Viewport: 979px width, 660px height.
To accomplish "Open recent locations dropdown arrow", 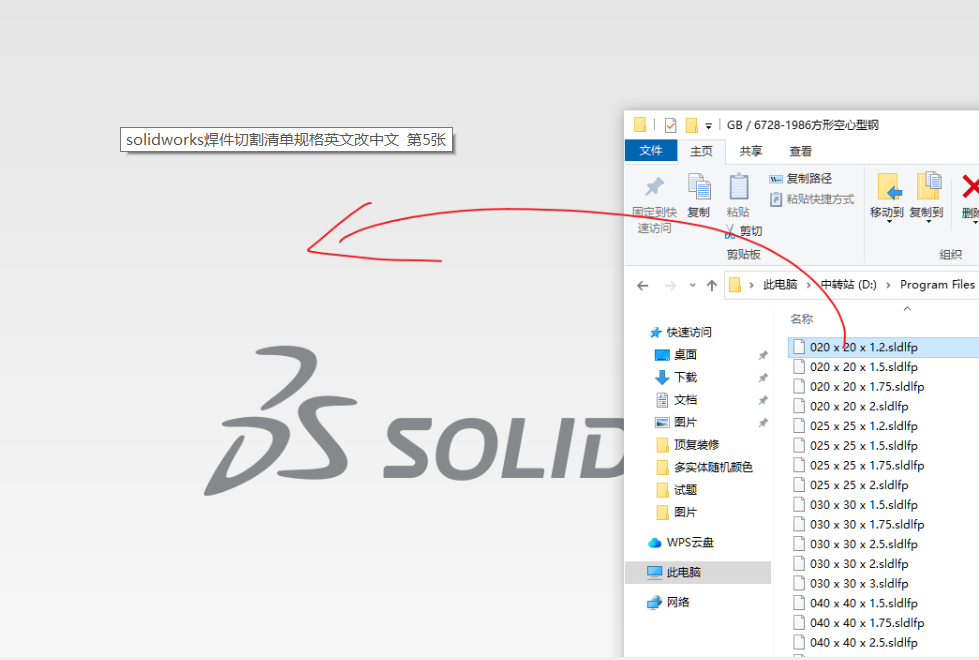I will point(692,285).
